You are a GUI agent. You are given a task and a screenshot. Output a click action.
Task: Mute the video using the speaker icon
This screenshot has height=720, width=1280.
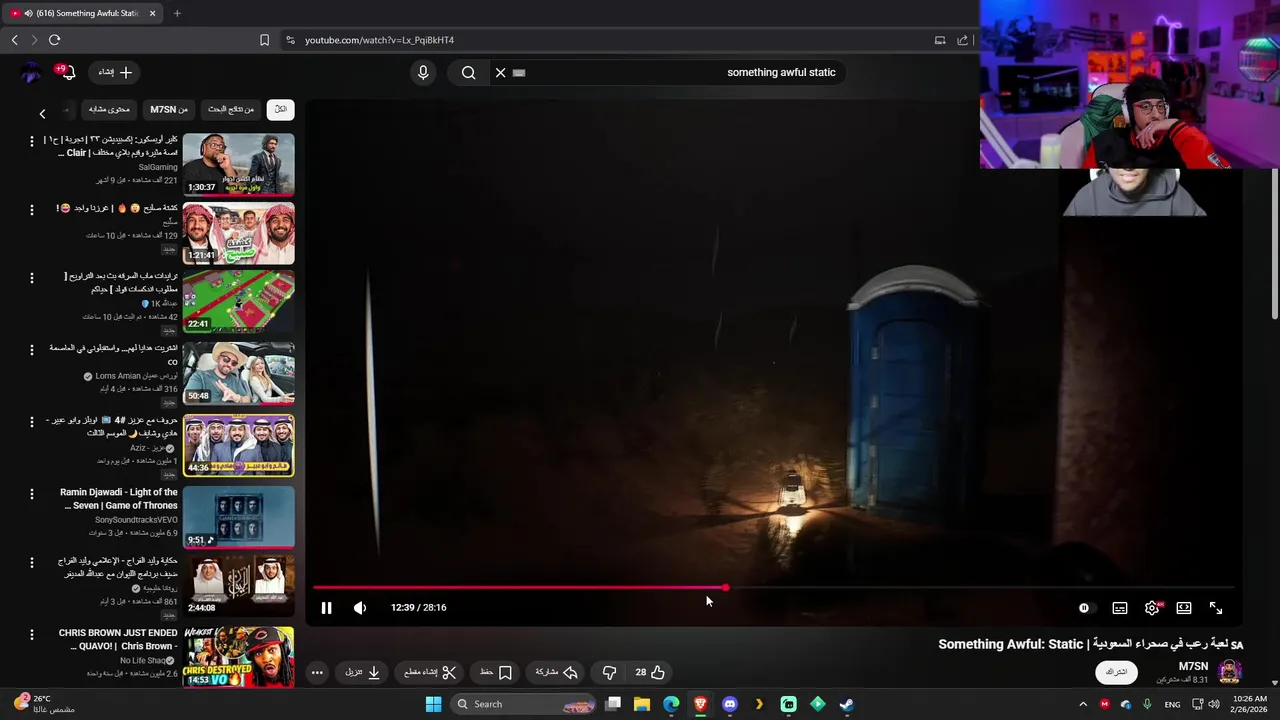[x=360, y=608]
